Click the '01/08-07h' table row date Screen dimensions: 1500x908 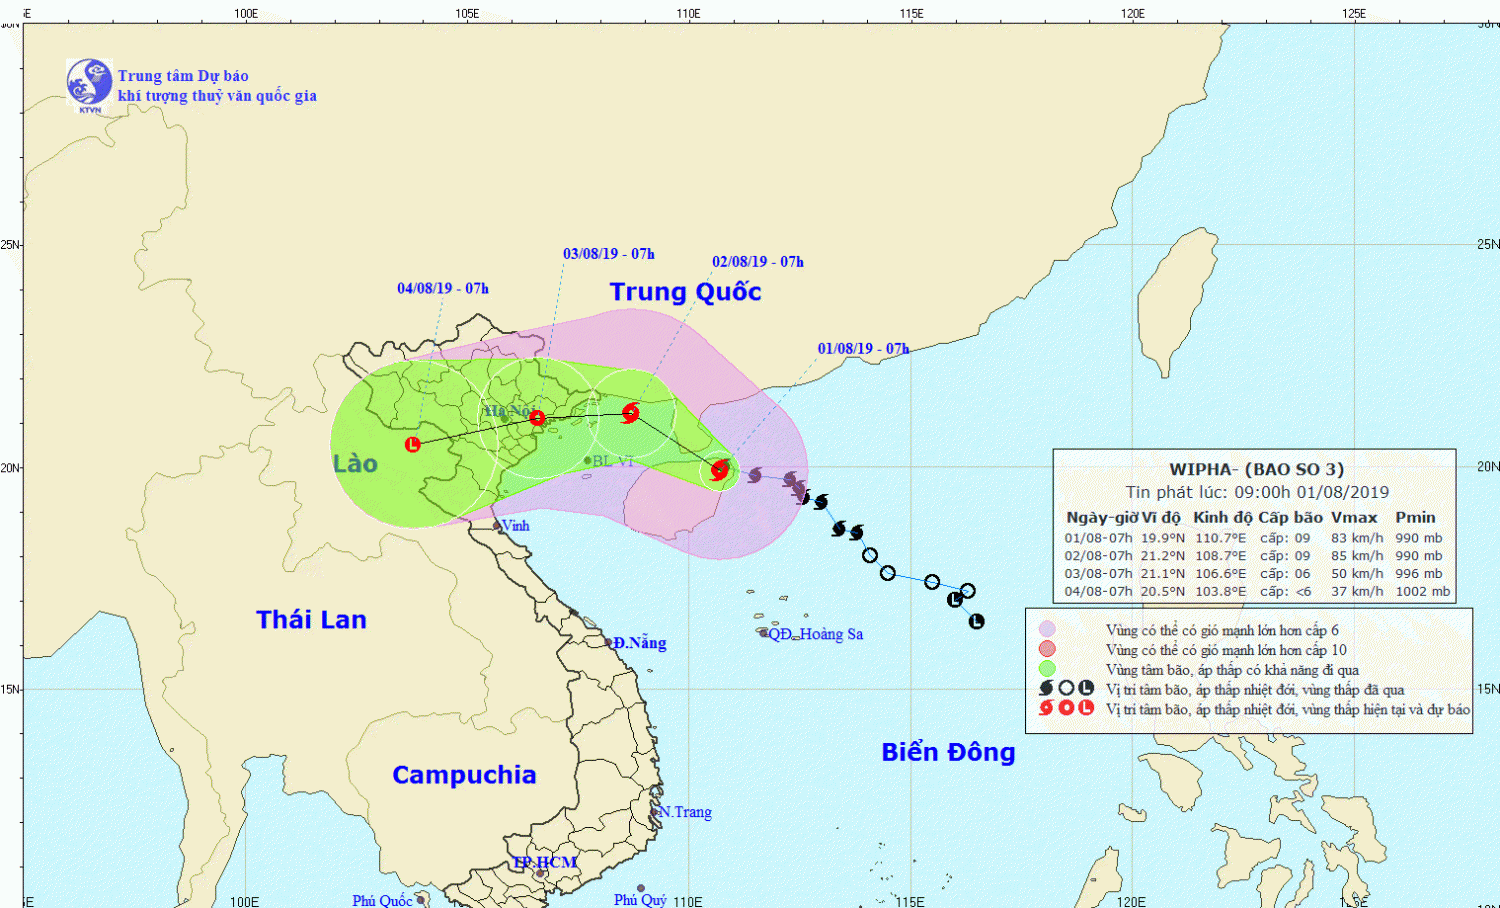[1098, 538]
